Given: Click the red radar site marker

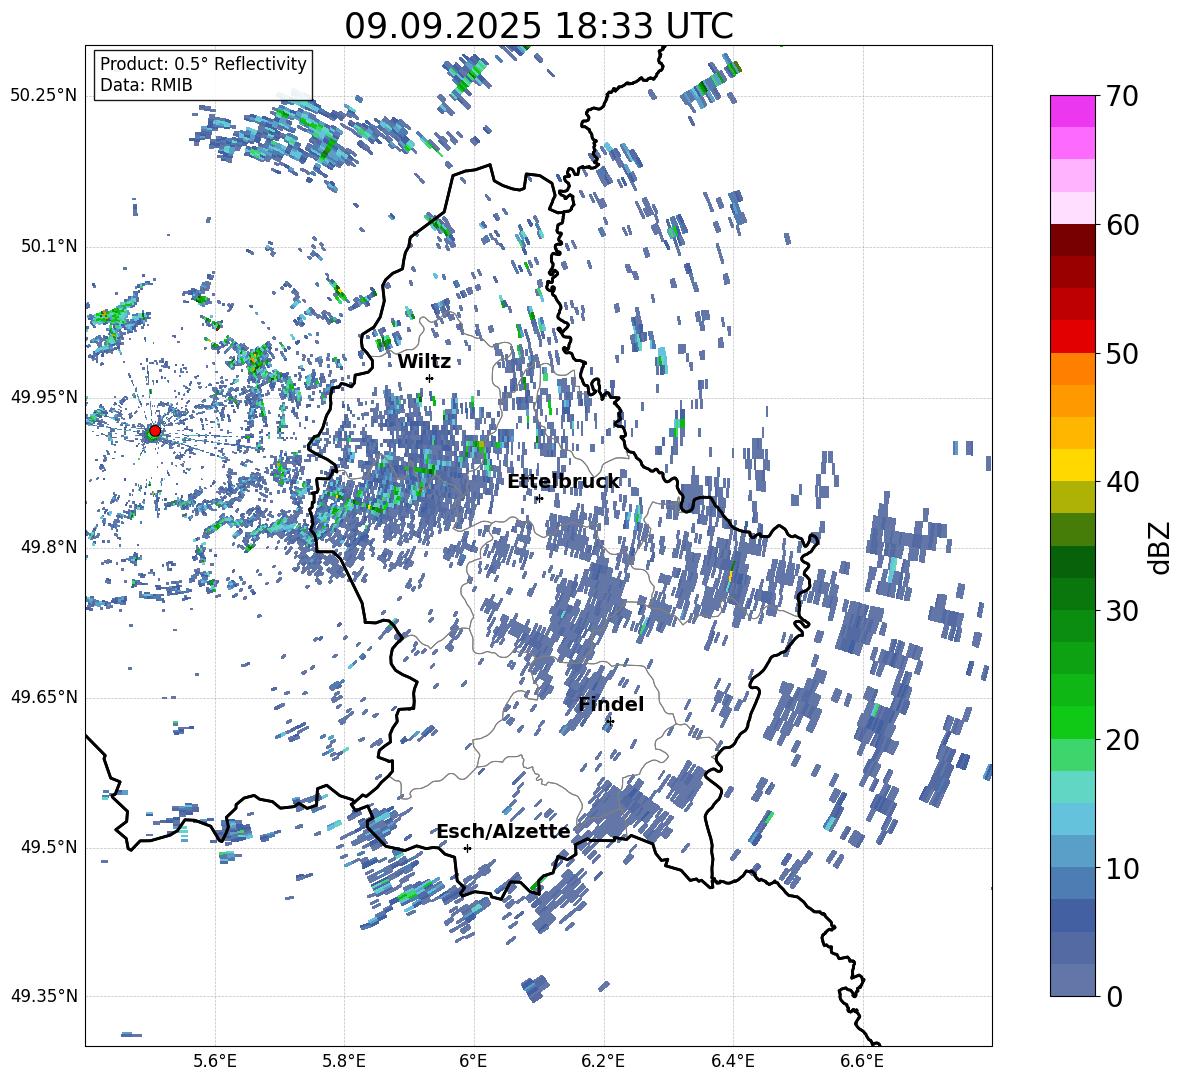Looking at the screenshot, I should pos(155,431).
